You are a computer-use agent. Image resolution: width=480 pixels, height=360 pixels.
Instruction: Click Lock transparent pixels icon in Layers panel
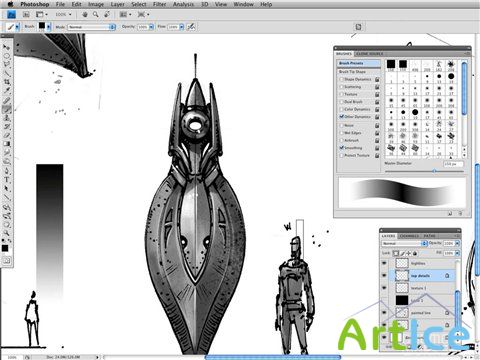pyautogui.click(x=395, y=253)
